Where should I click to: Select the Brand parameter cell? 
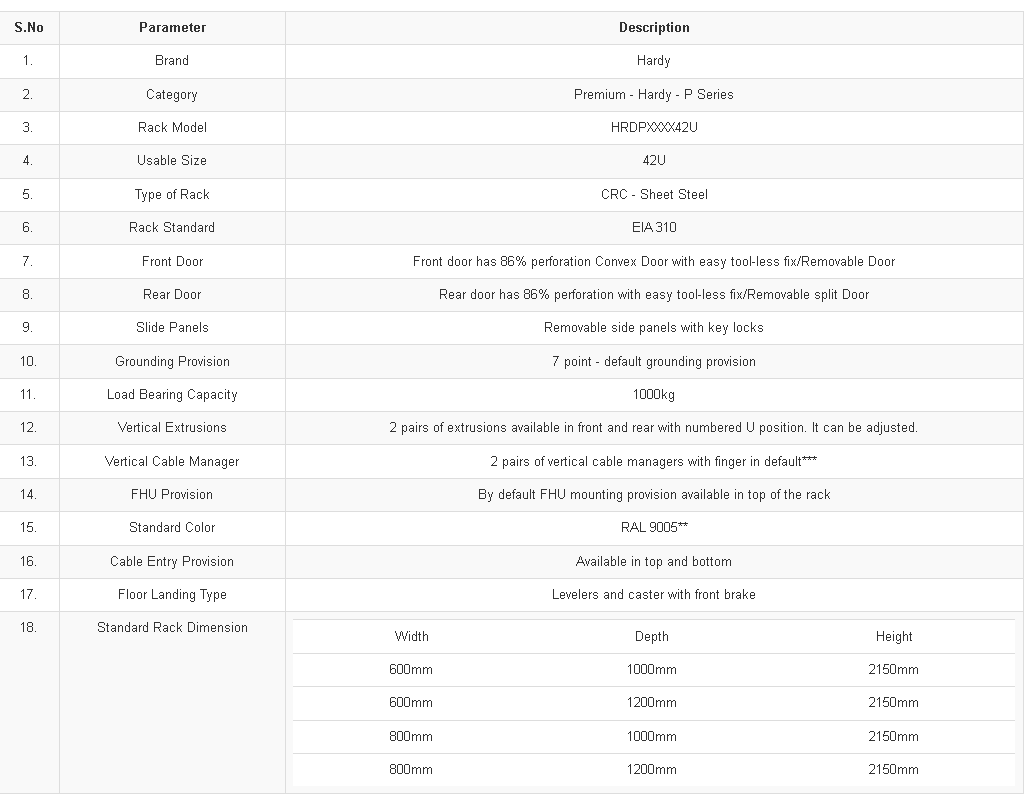pos(172,61)
